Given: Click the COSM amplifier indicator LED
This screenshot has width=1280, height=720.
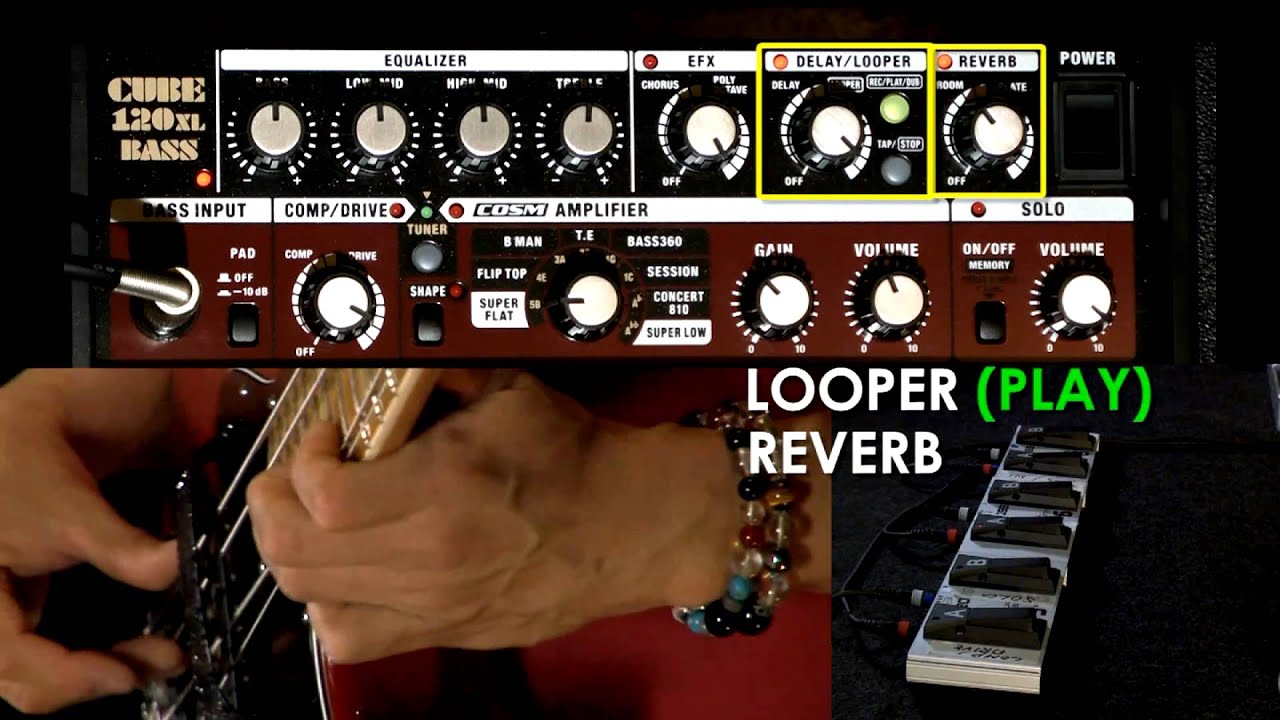Looking at the screenshot, I should (456, 211).
